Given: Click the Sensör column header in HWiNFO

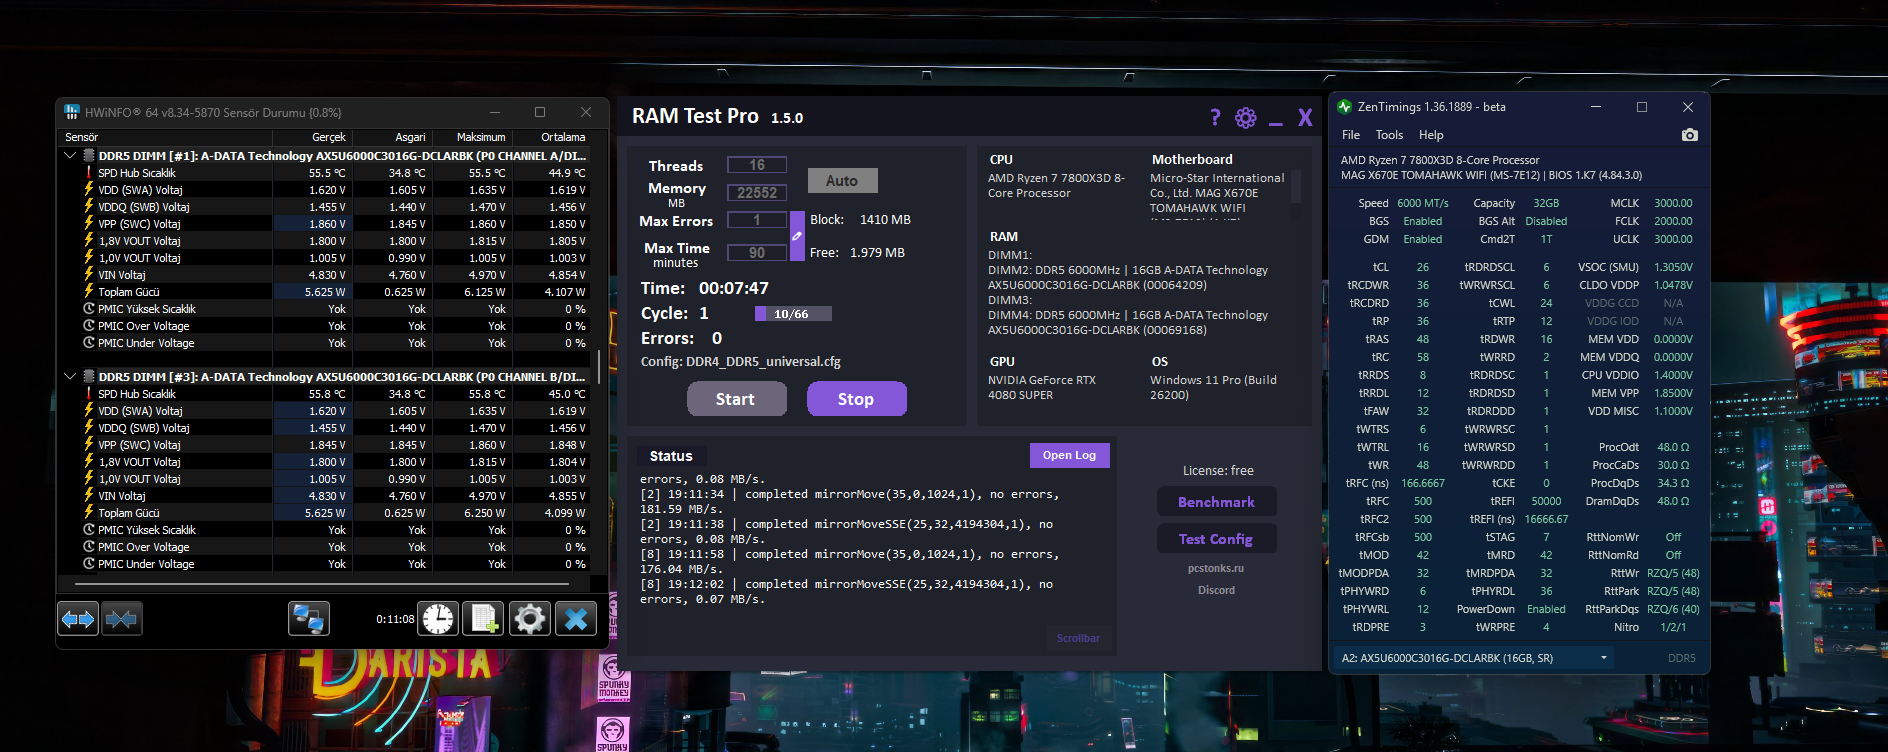Looking at the screenshot, I should point(166,137).
